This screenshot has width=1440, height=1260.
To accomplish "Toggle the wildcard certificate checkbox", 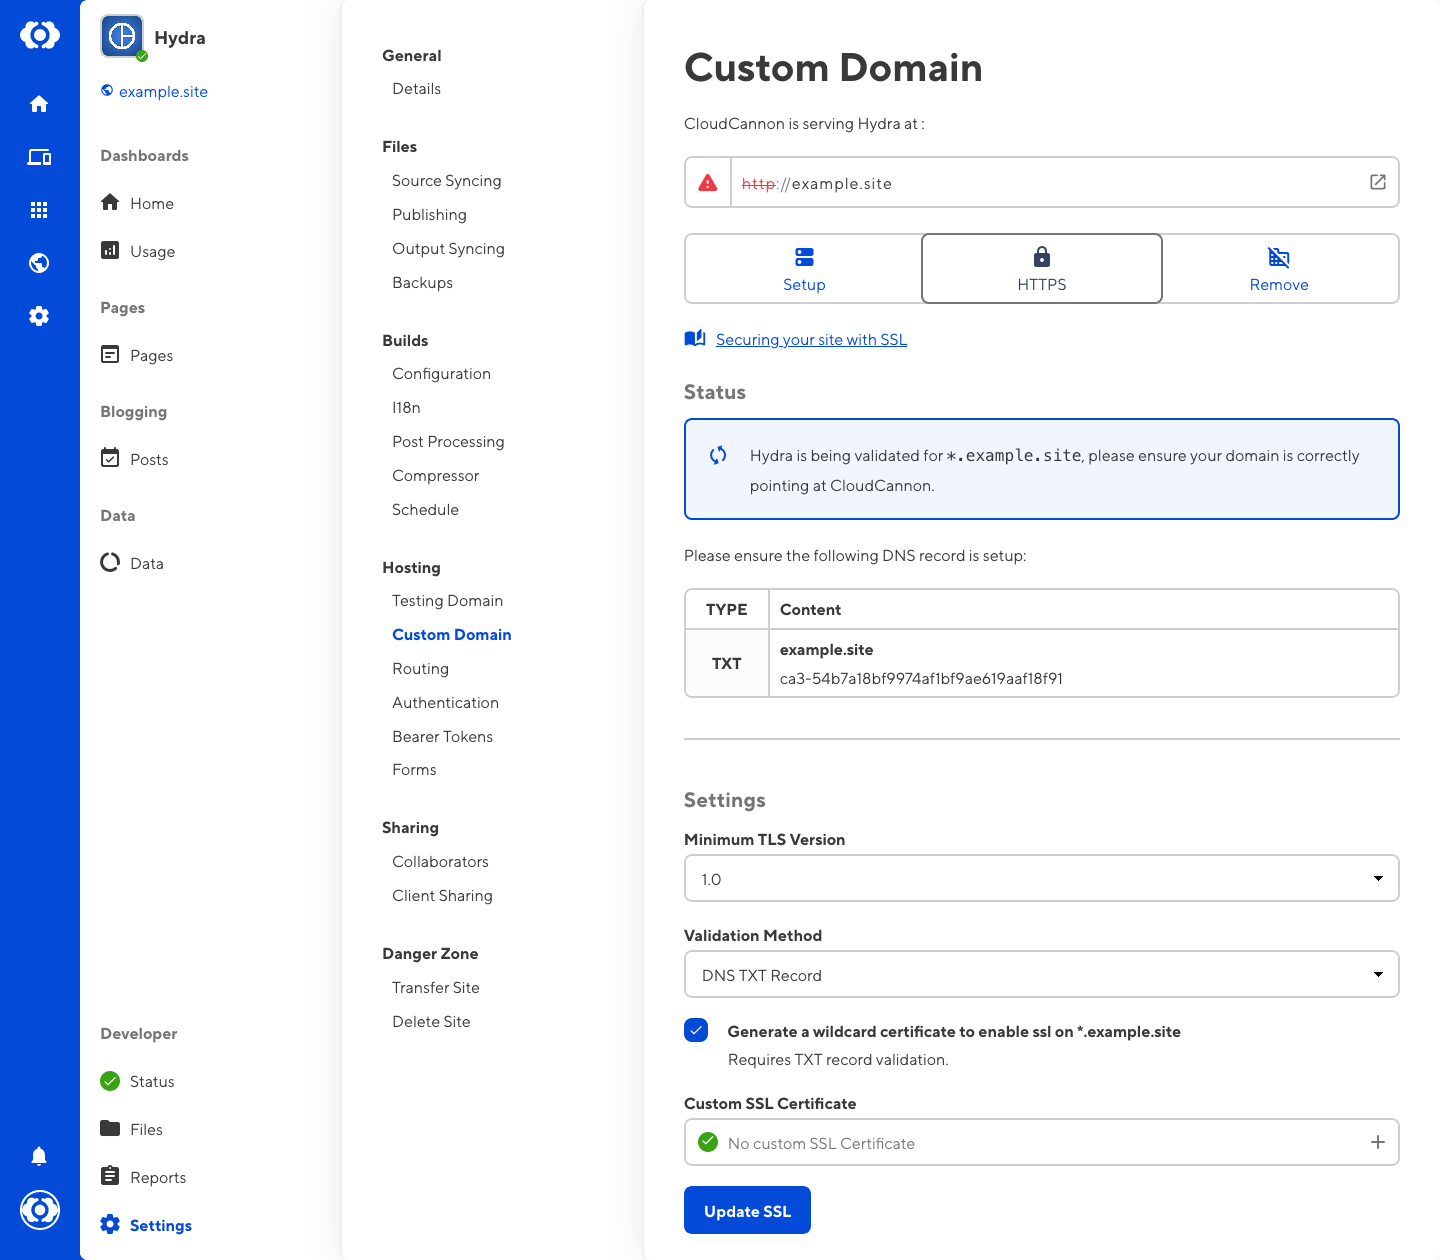I will click(x=696, y=1030).
